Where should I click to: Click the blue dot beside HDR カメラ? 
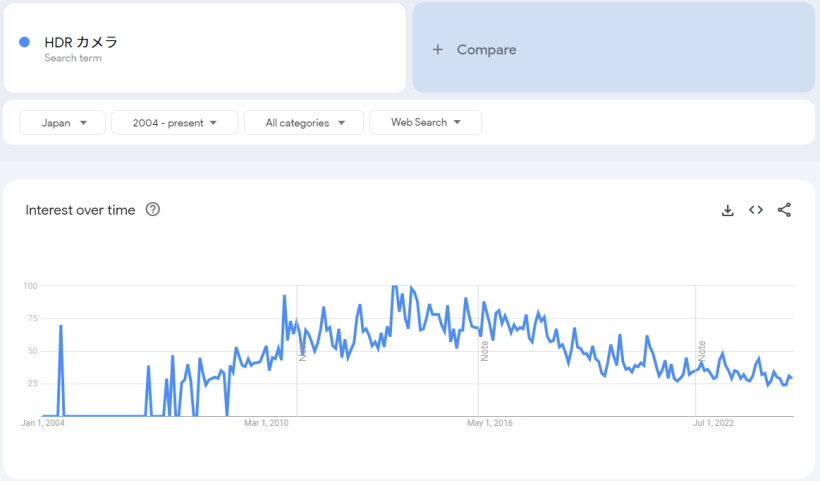[x=25, y=42]
